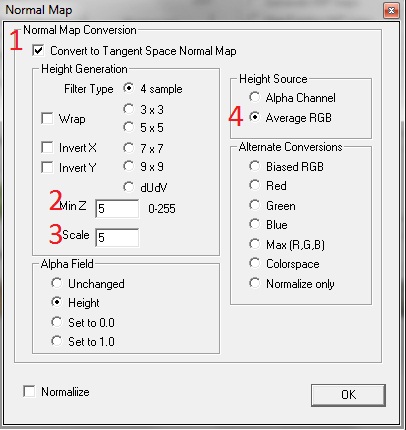Set Alpha Field to Height
406x430 pixels.
point(56,302)
